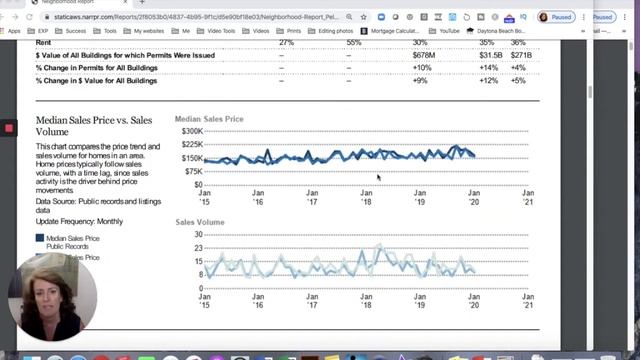
Task: Click "Jan '21" label under Sales Volume chart
Action: tap(528, 301)
